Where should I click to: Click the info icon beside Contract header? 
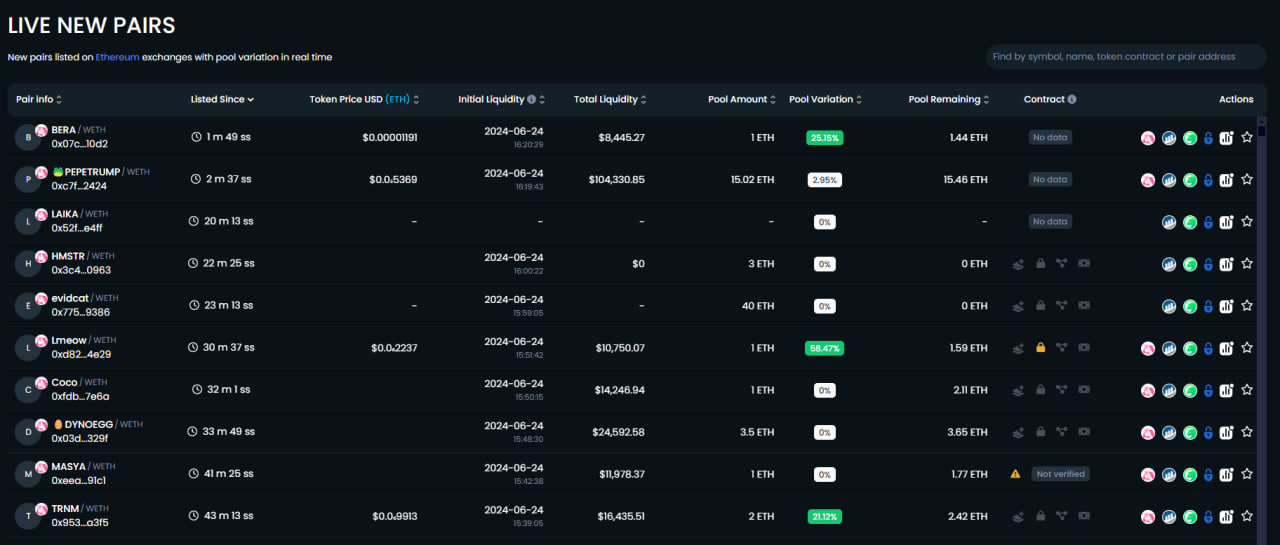coord(1072,99)
